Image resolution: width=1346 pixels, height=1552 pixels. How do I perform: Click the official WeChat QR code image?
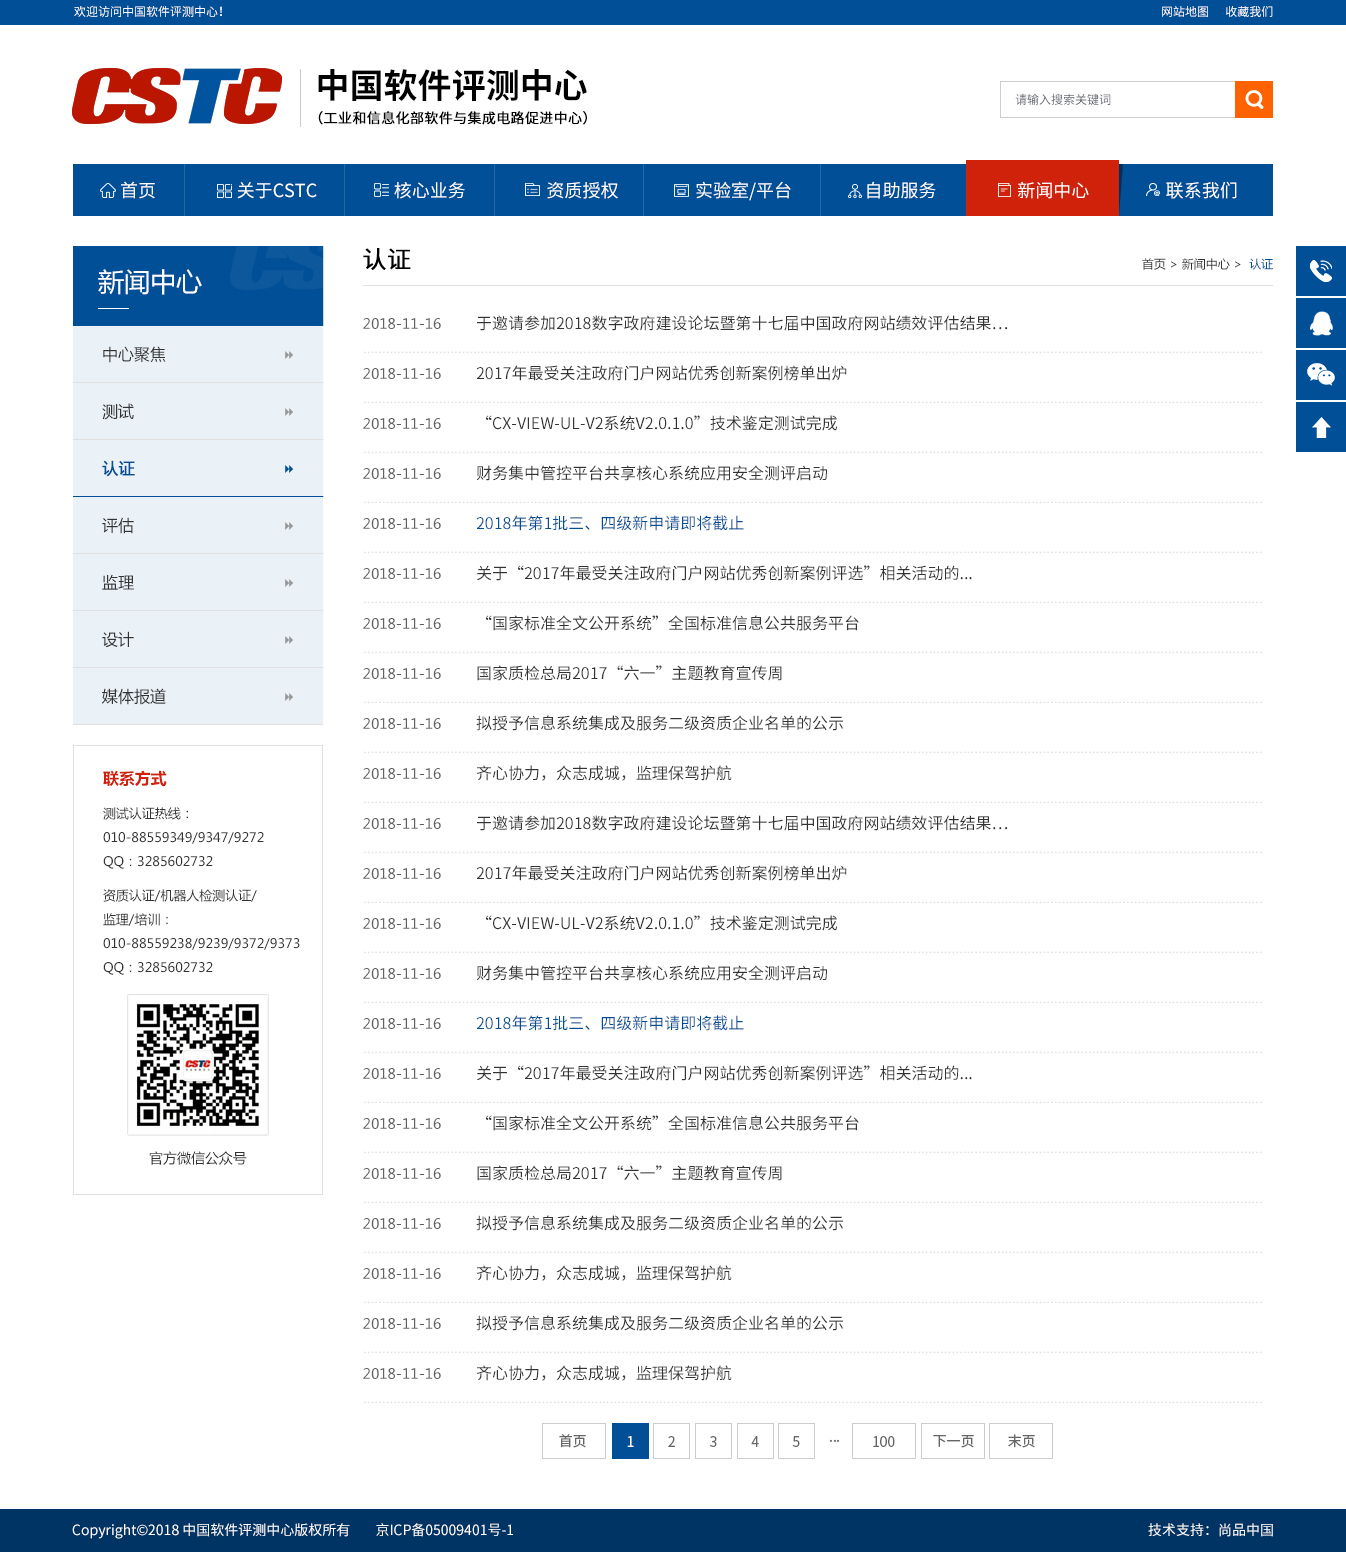coord(197,1064)
